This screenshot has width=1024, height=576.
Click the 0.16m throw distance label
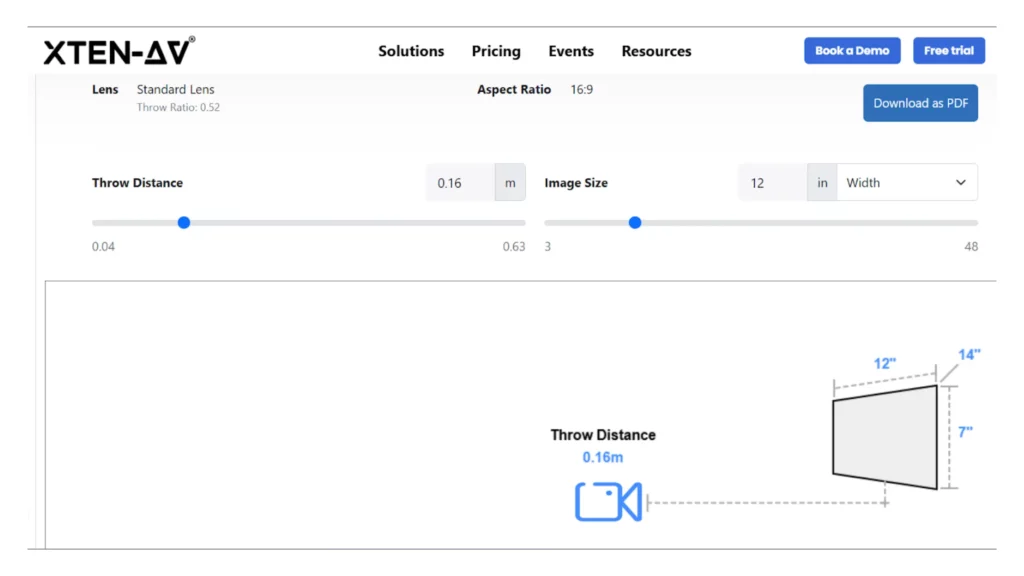tap(603, 457)
